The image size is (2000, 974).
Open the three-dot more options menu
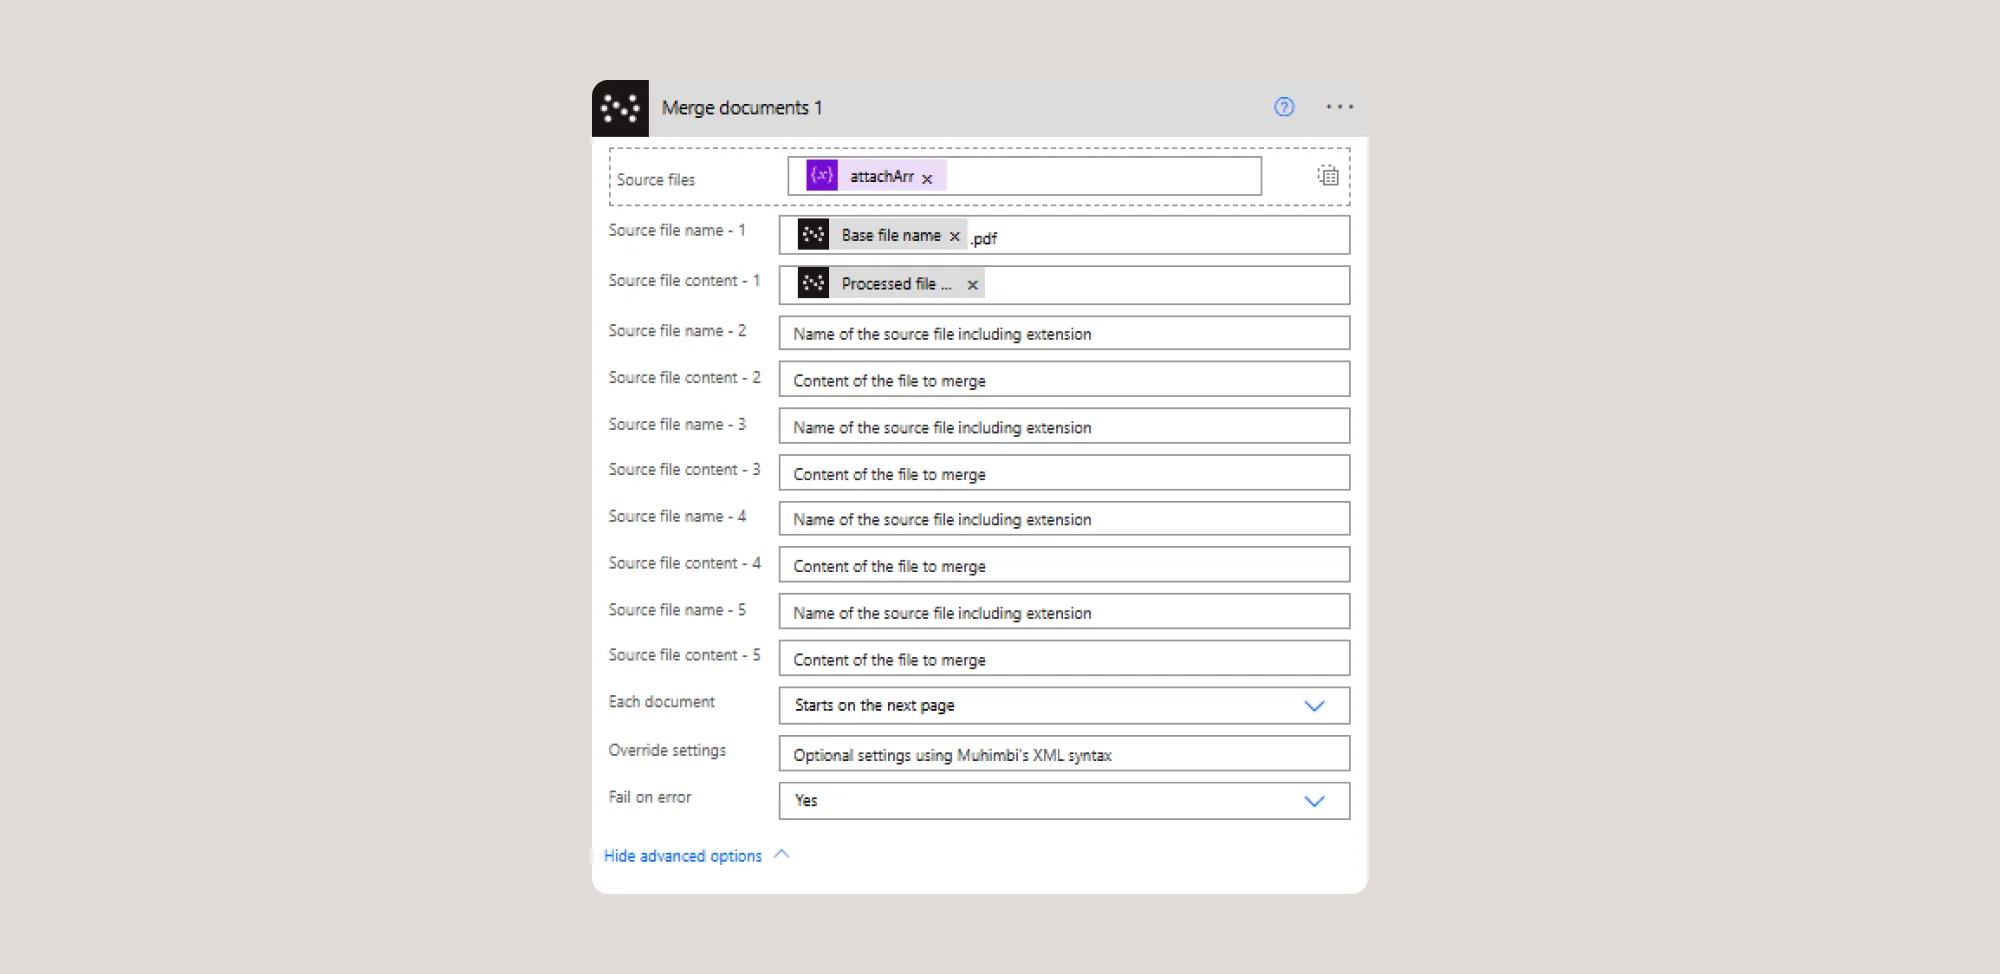tap(1339, 107)
